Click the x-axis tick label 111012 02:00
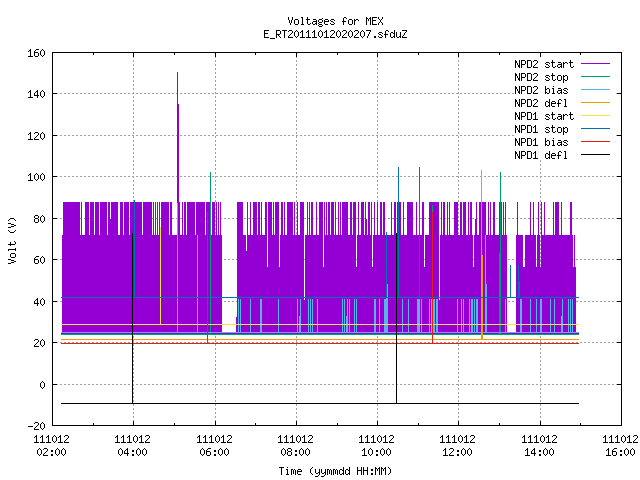The height and width of the screenshot is (480, 640). (51, 446)
